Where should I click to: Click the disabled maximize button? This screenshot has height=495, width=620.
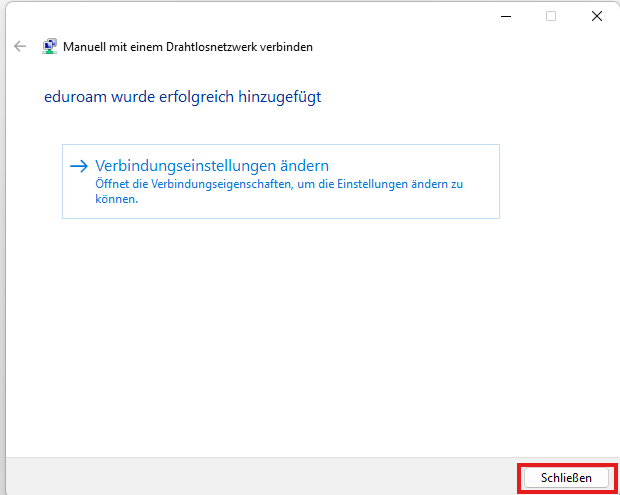[551, 16]
